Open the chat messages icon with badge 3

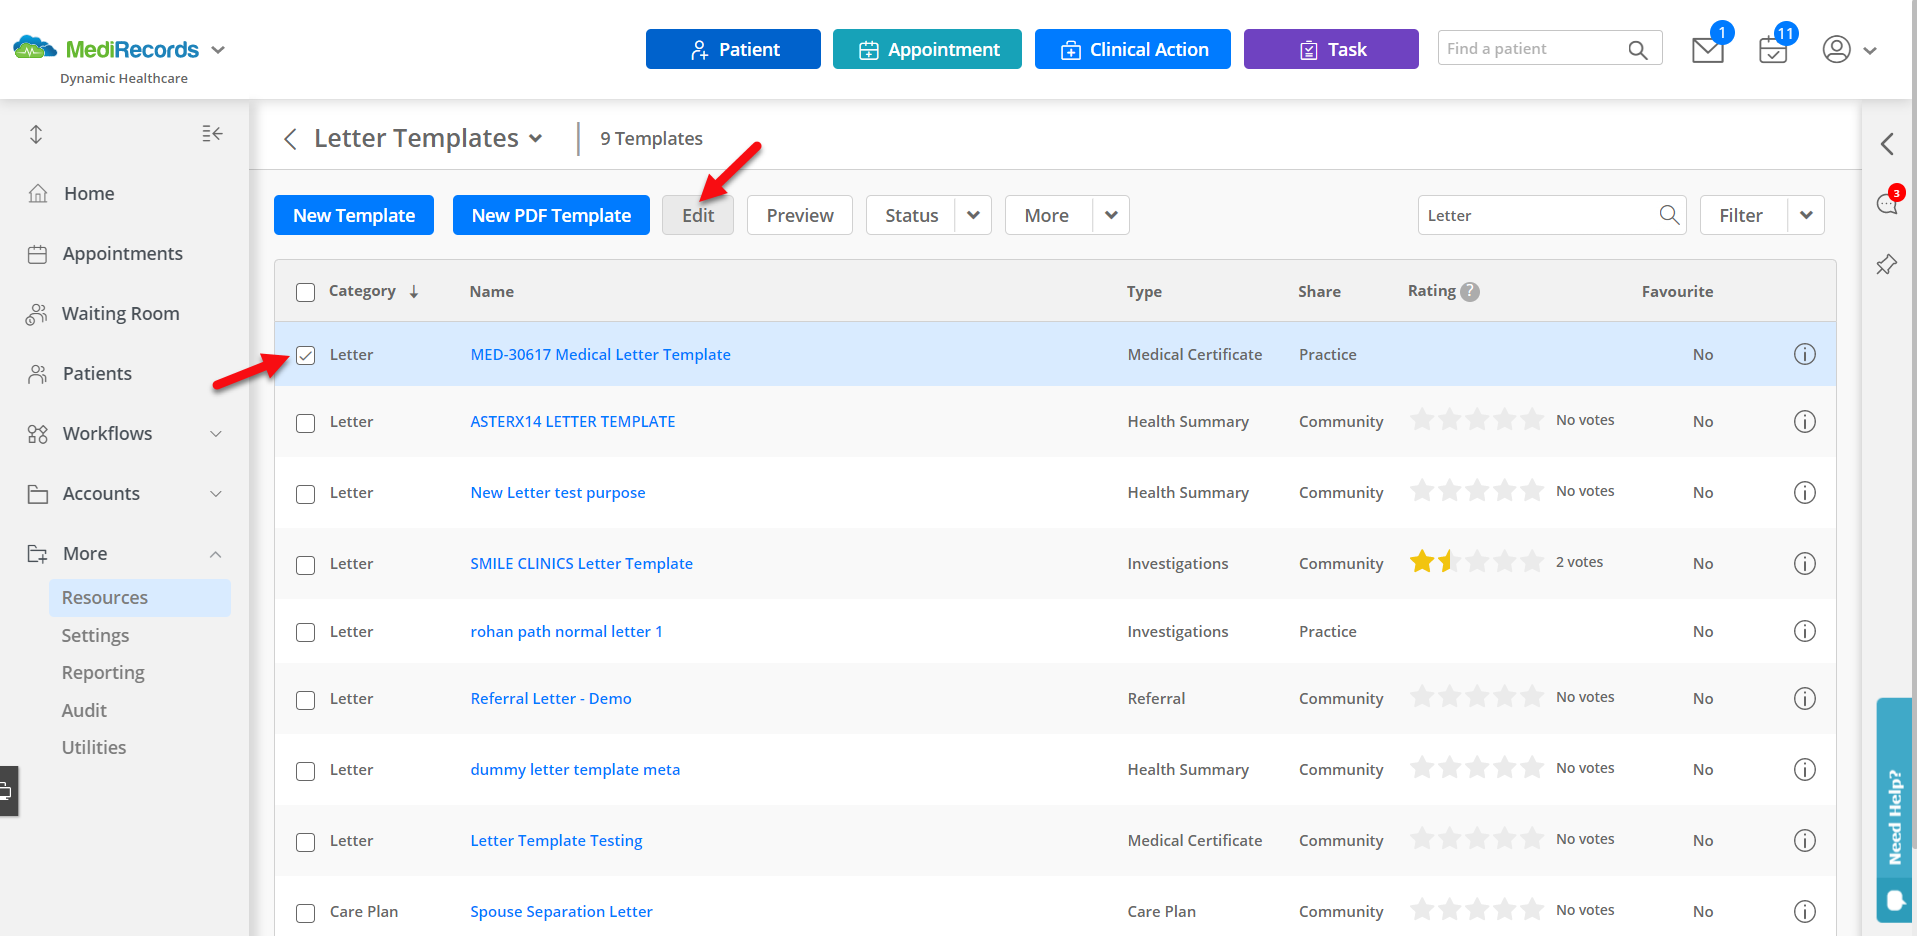point(1887,204)
